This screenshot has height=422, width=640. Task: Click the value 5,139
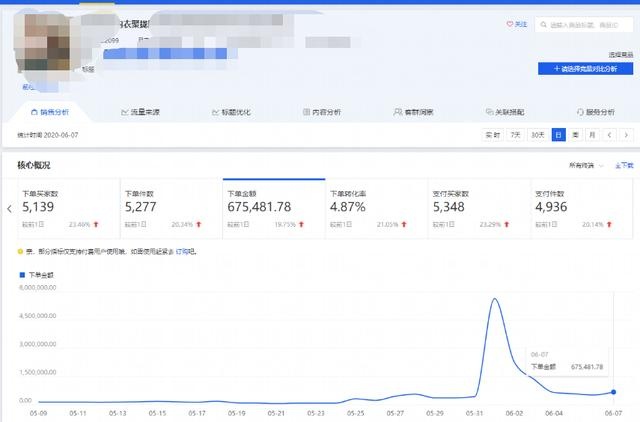pos(38,207)
